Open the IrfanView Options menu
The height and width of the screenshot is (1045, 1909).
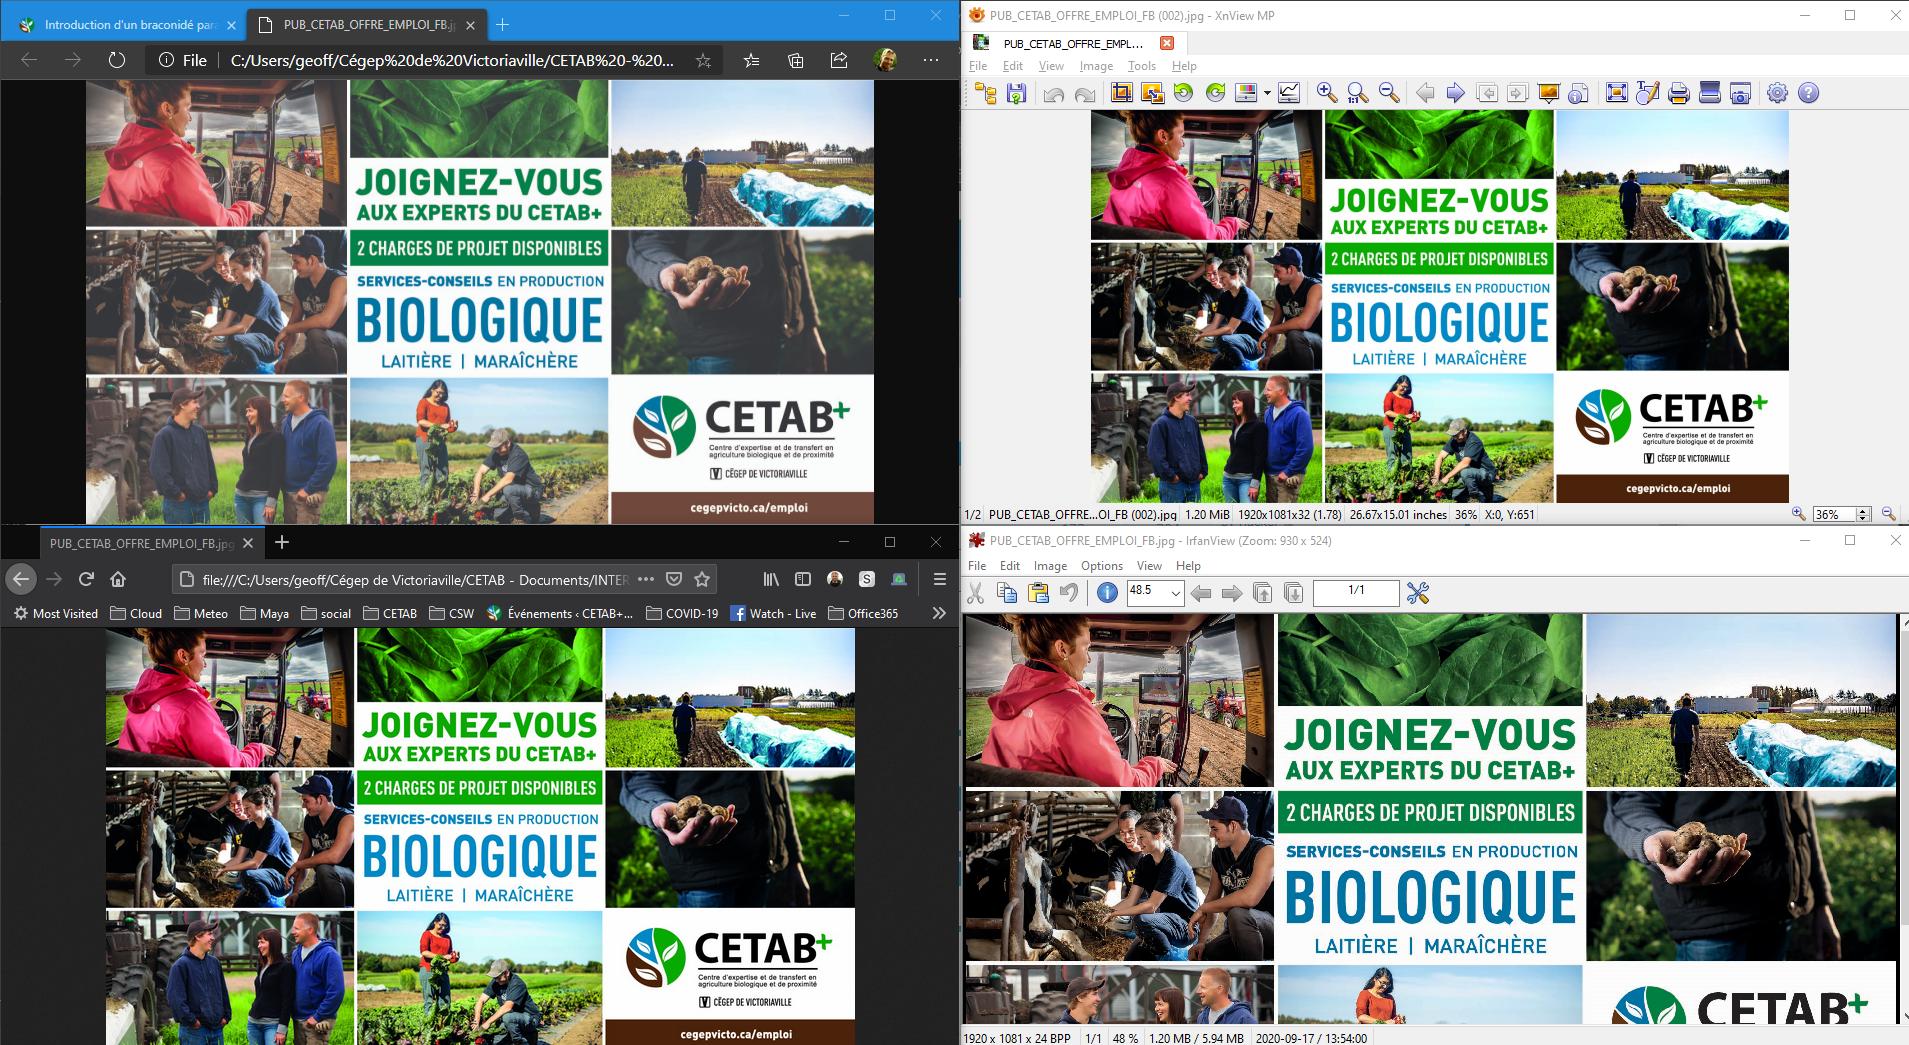(1102, 566)
